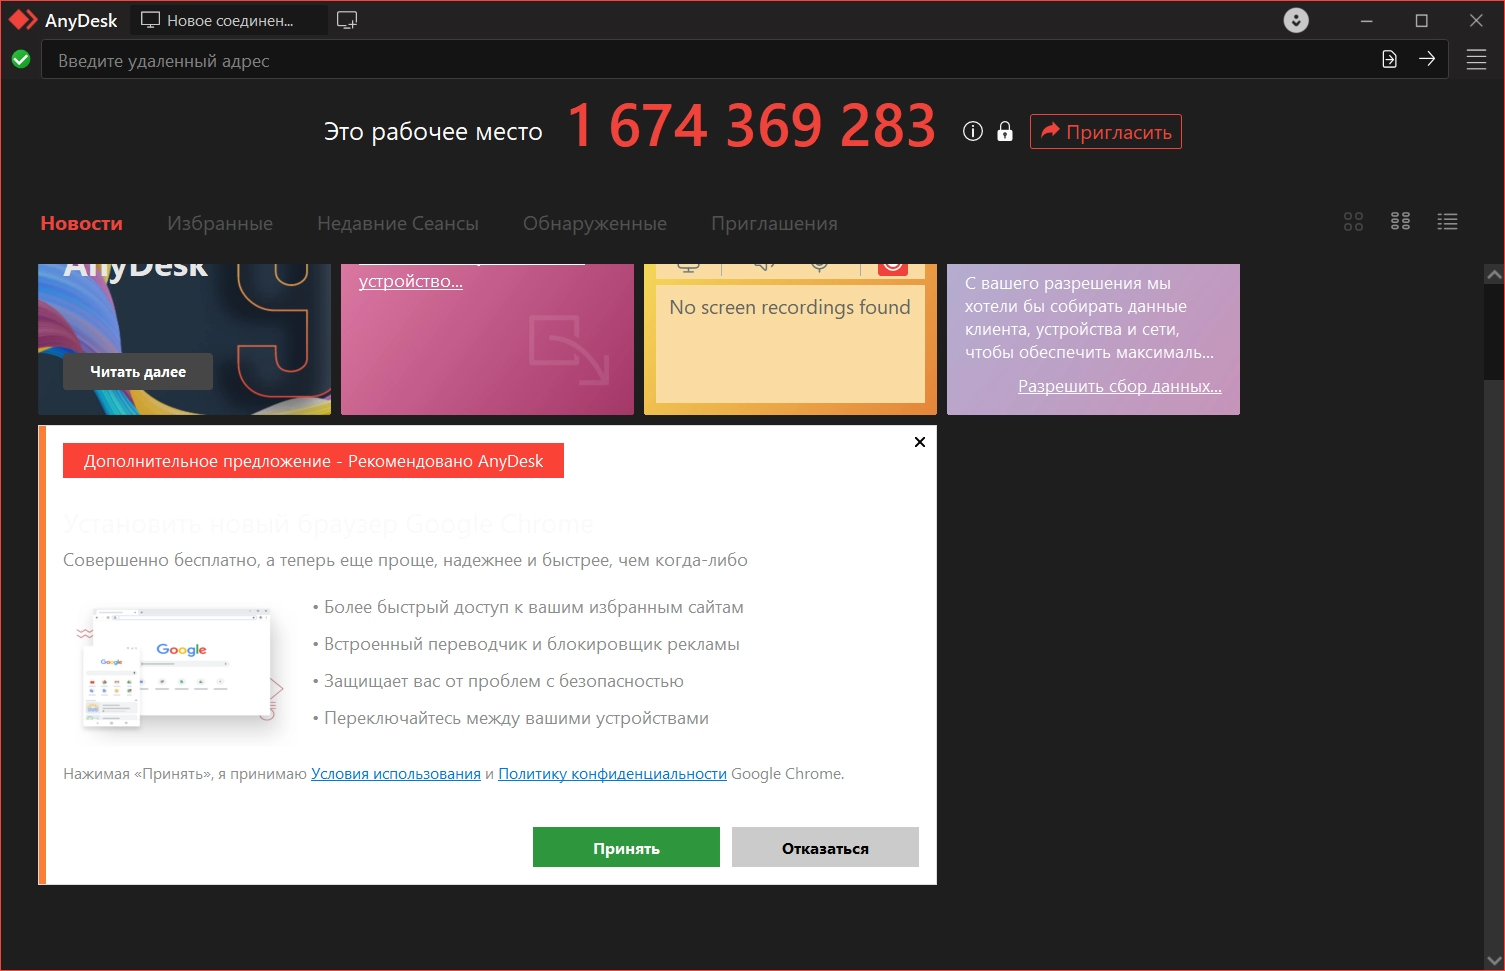This screenshot has height=971, width=1505.
Task: Click the lock icon beside the workplace ID
Action: [x=1005, y=131]
